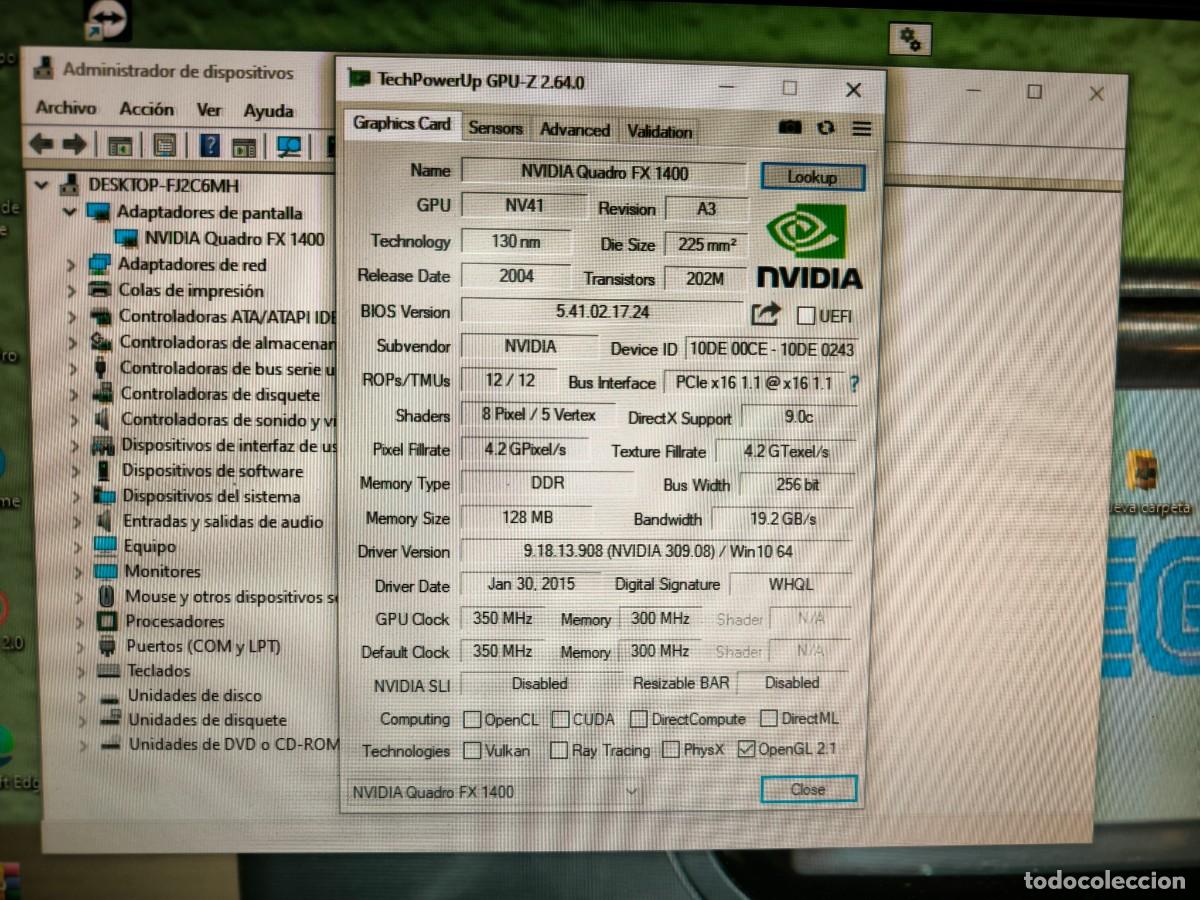The height and width of the screenshot is (900, 1200).
Task: Click the BIOS export share icon
Action: 765,314
